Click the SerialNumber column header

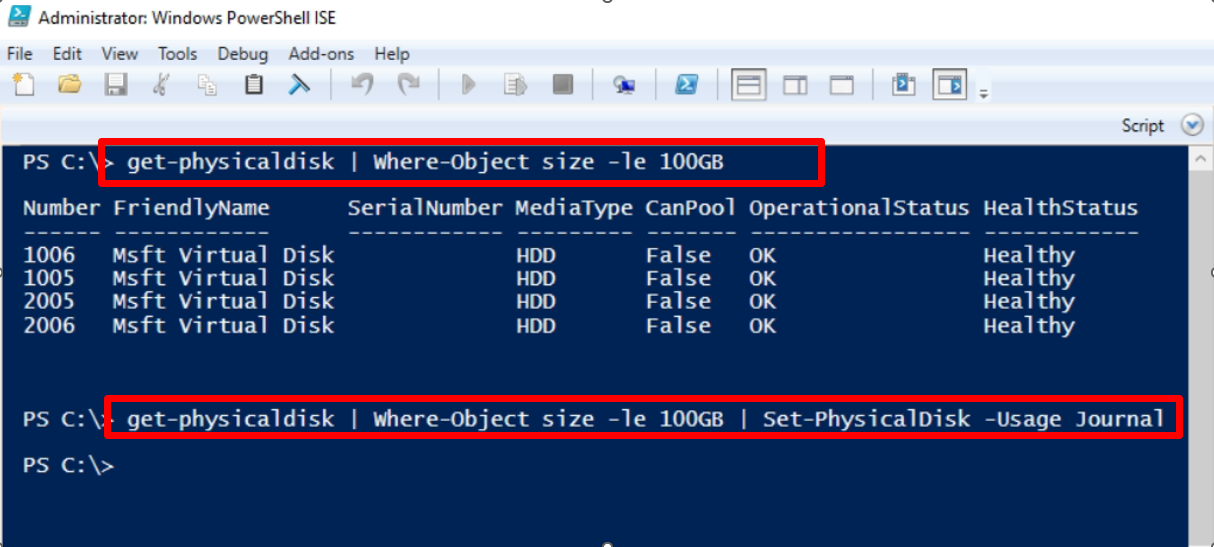(x=425, y=208)
